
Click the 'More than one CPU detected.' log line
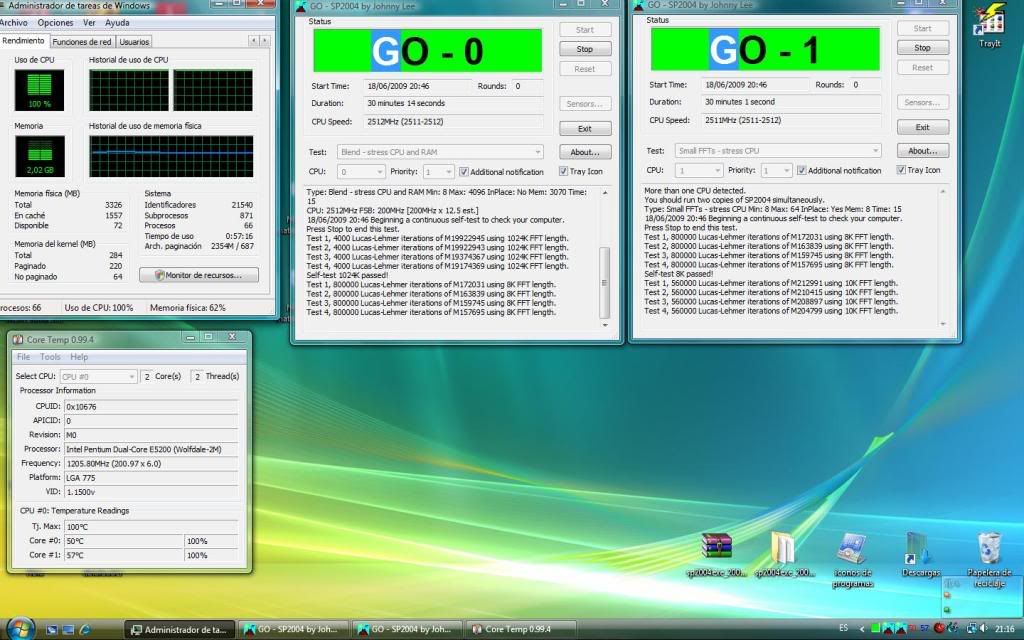click(695, 191)
